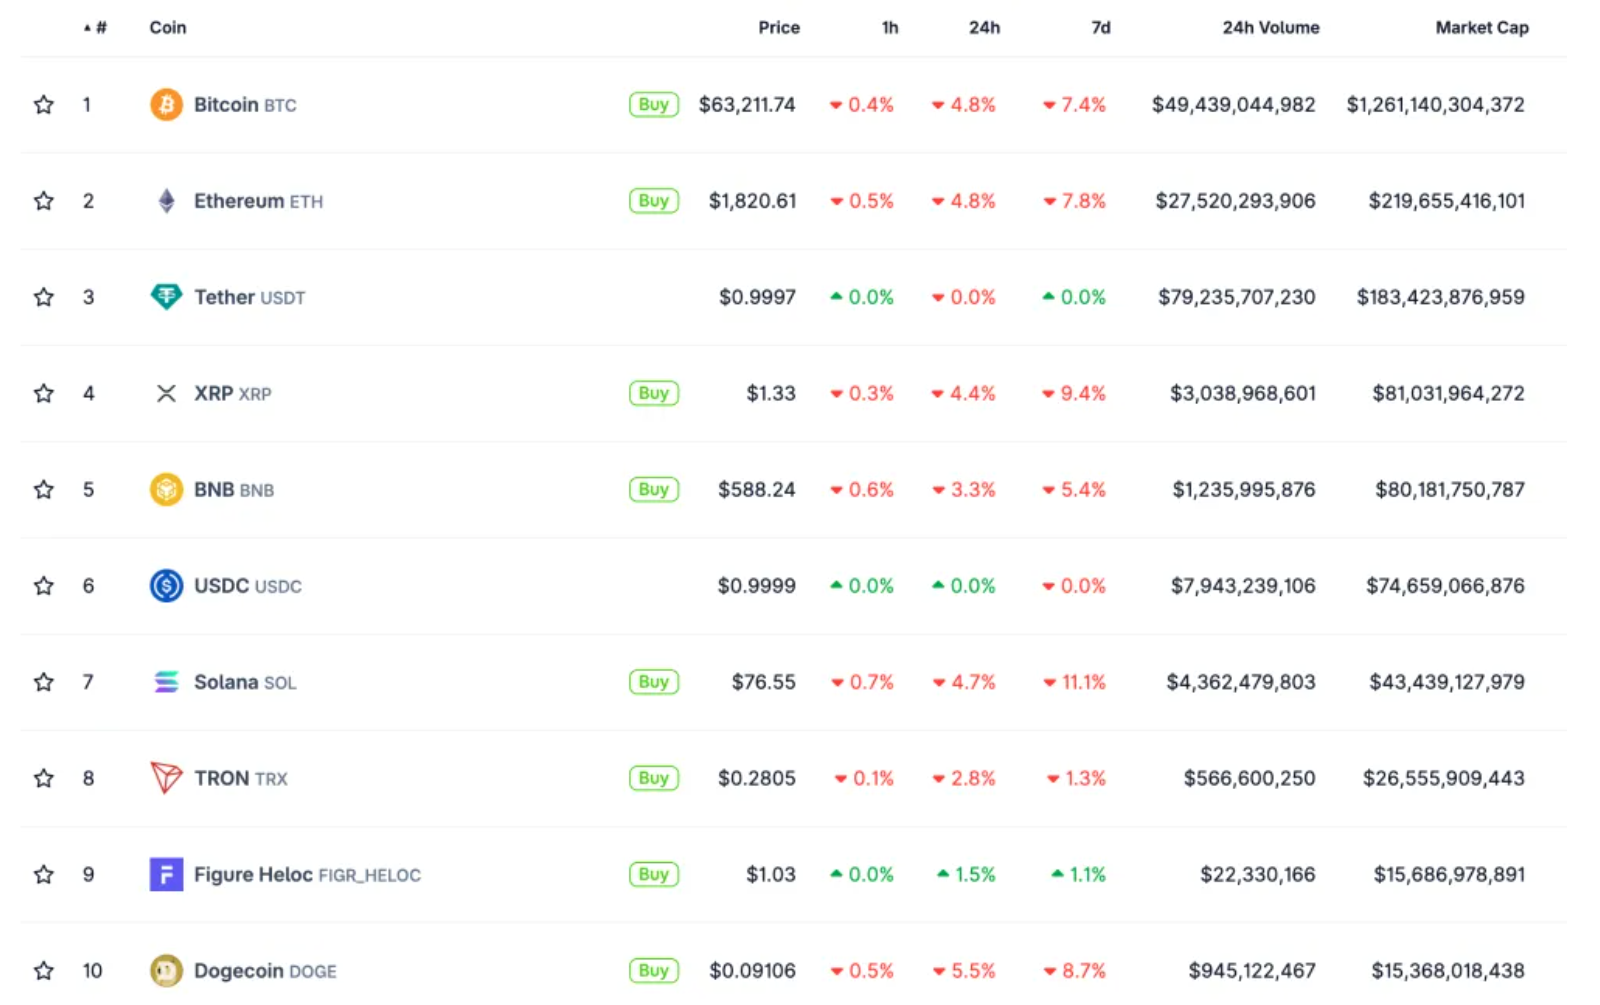Toggle favorite star for Solana
Screen dimensions: 1600x1005
pos(44,682)
